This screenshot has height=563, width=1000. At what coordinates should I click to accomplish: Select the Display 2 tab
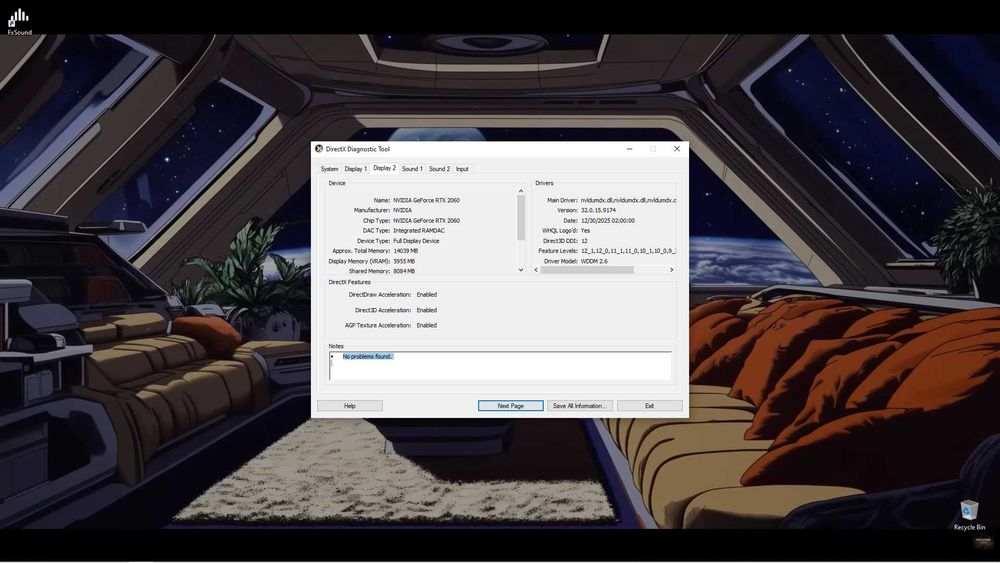[385, 168]
